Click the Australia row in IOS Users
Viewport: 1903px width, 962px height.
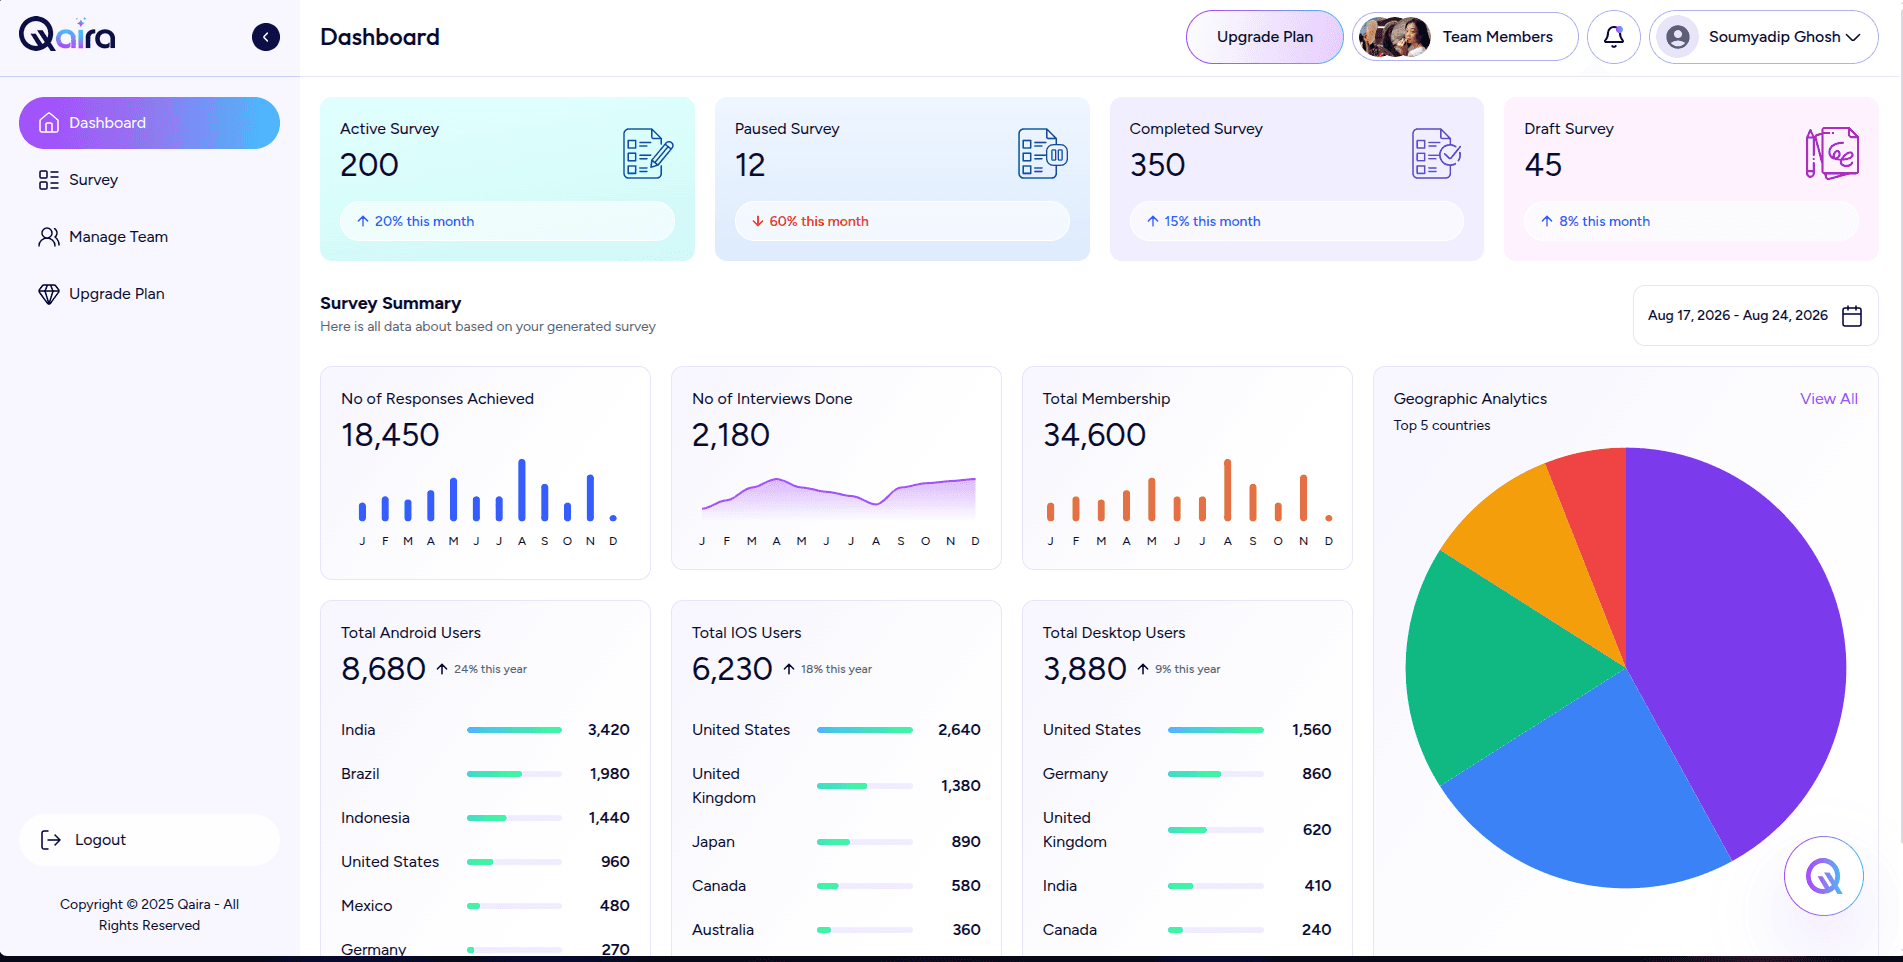[x=836, y=930]
